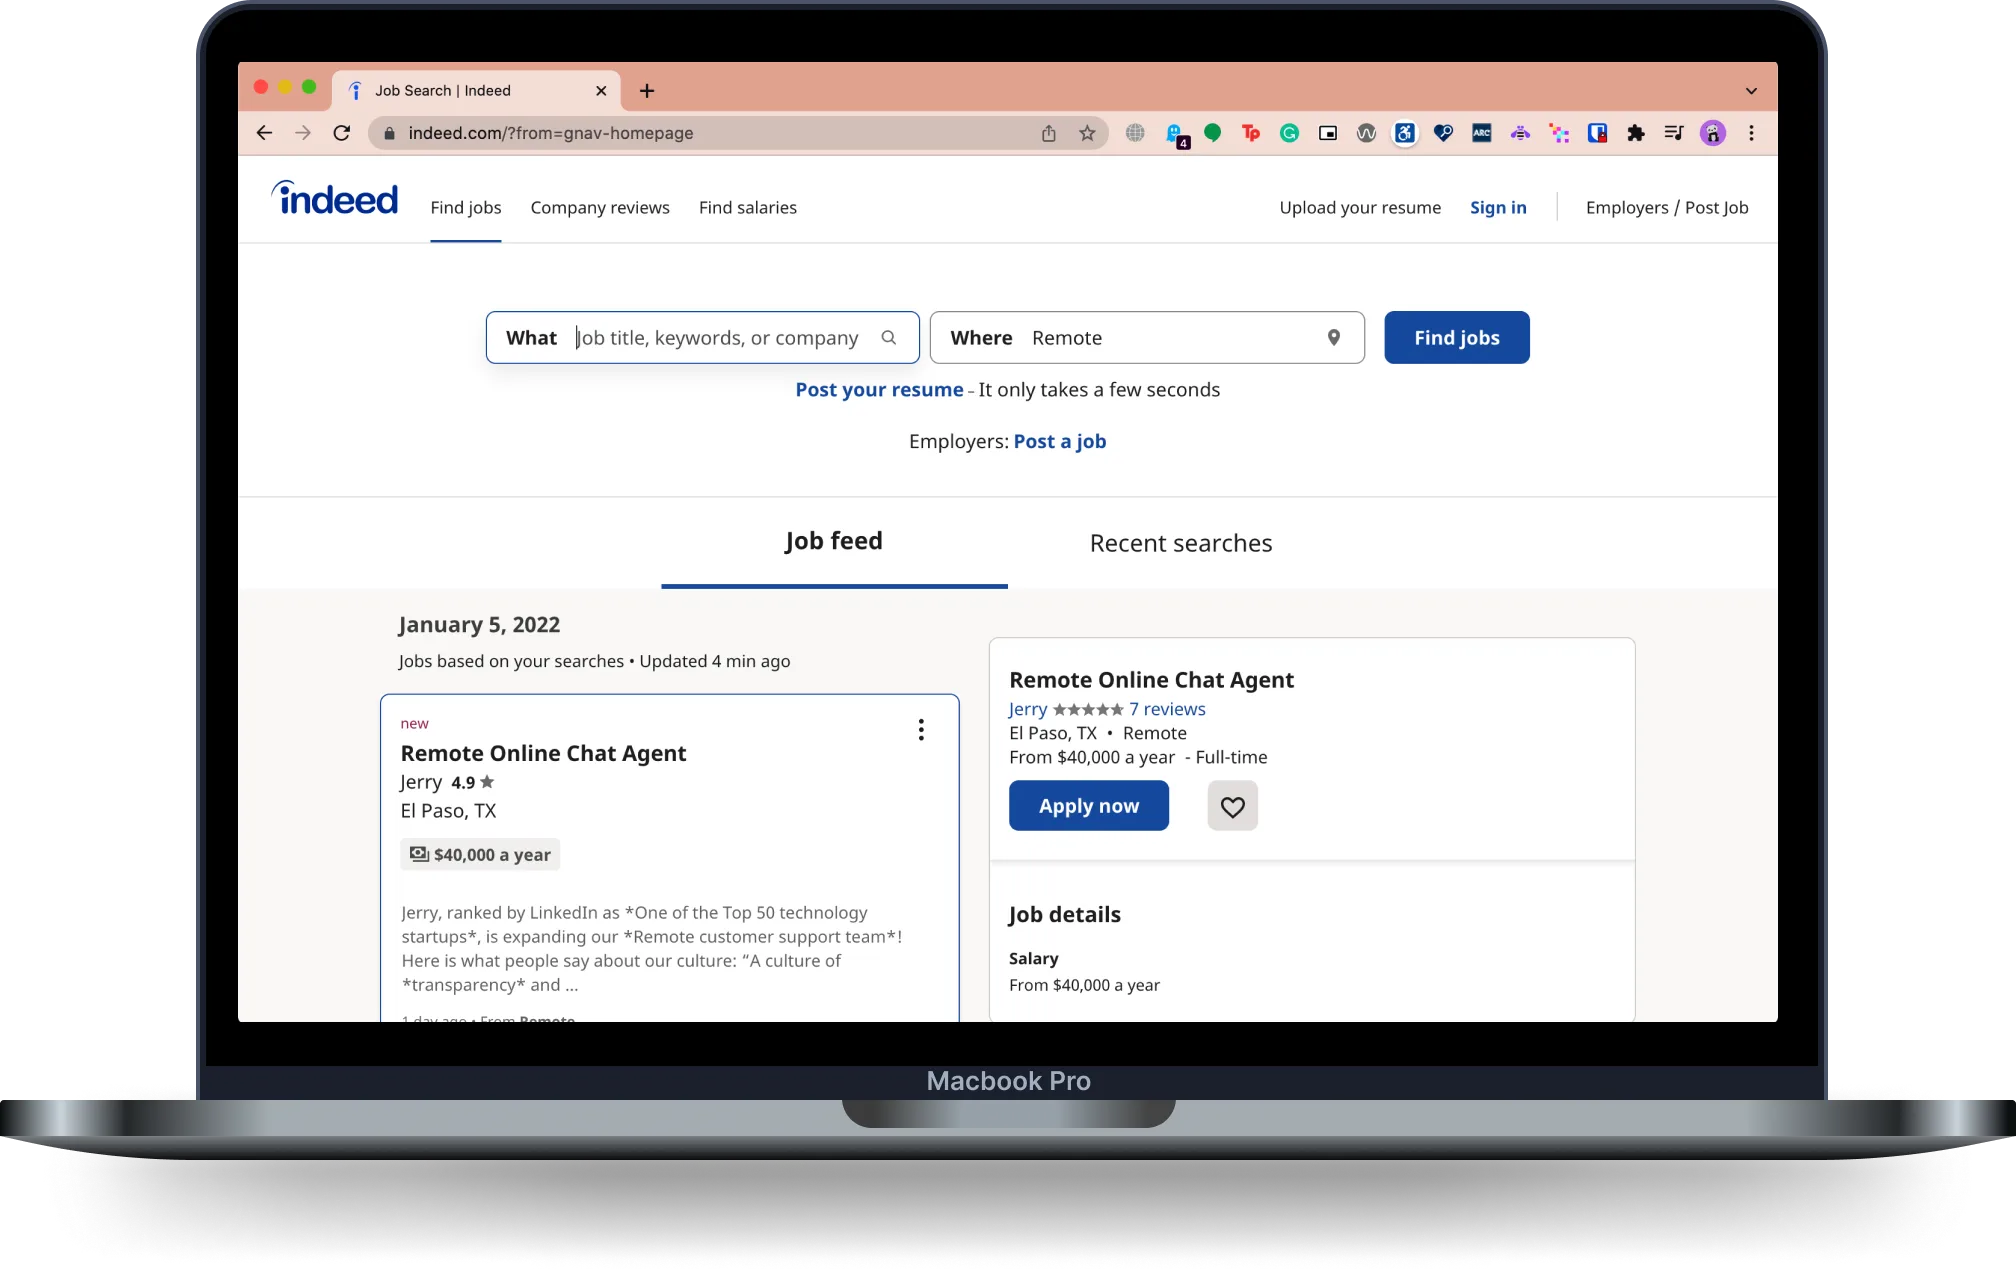The width and height of the screenshot is (2016, 1270).
Task: Open Chrome three-dot menu
Action: [1751, 133]
